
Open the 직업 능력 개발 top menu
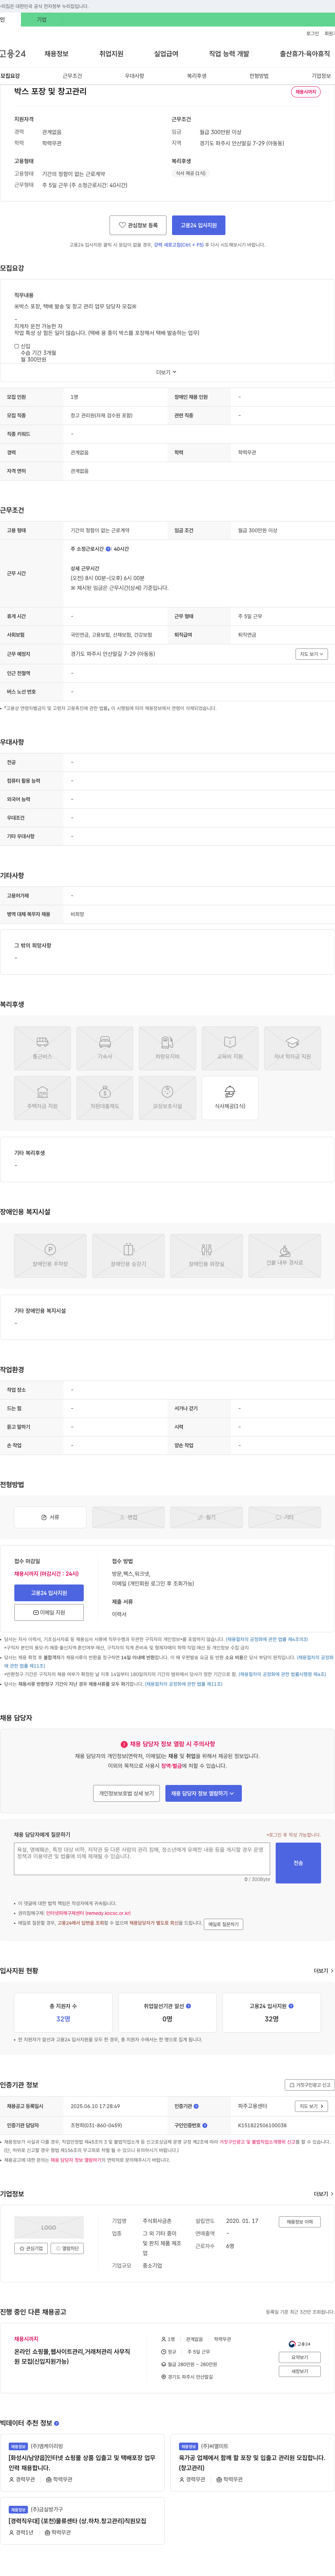point(229,54)
